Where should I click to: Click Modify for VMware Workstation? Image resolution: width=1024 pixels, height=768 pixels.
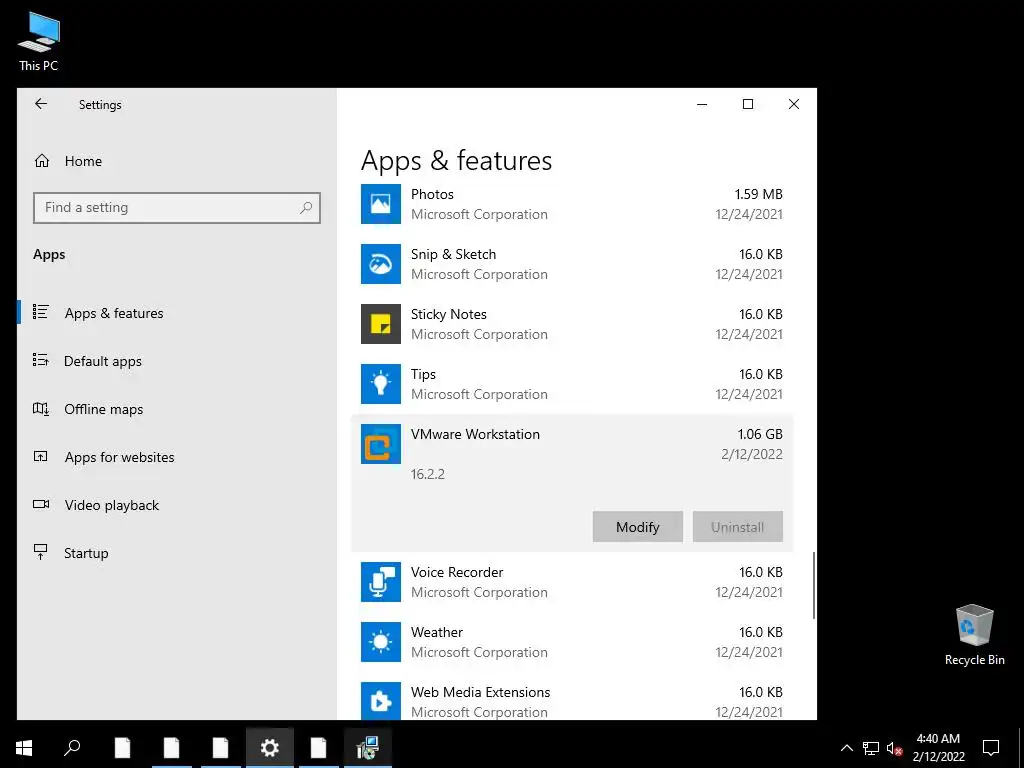tap(637, 526)
